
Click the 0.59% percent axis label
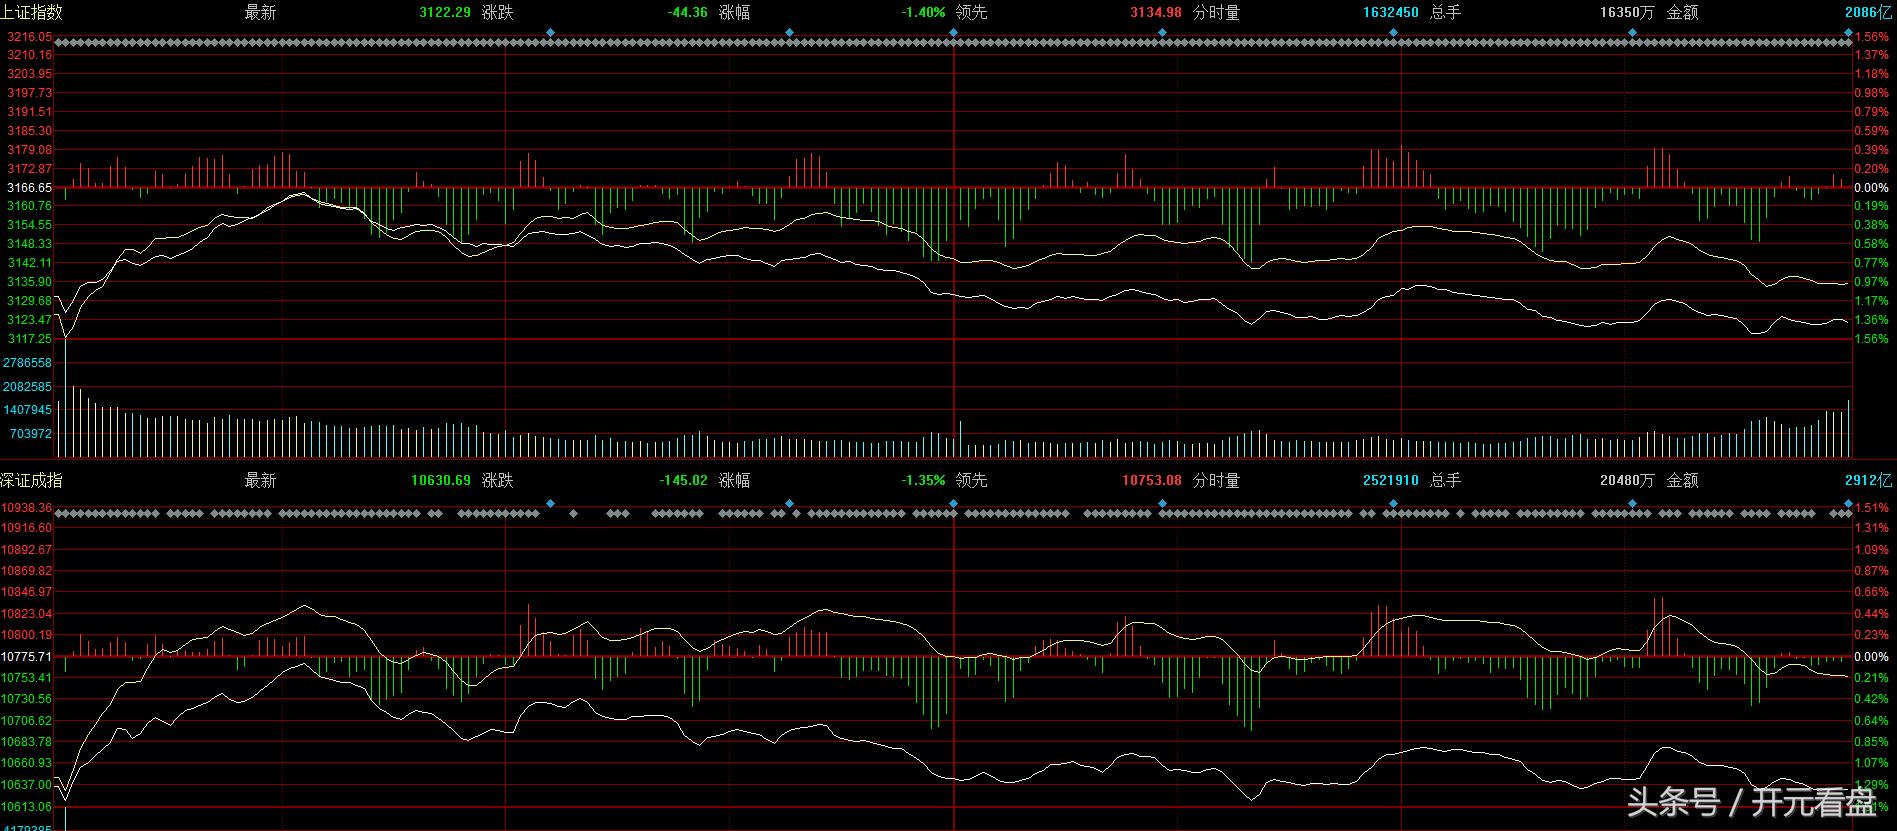coord(1872,131)
